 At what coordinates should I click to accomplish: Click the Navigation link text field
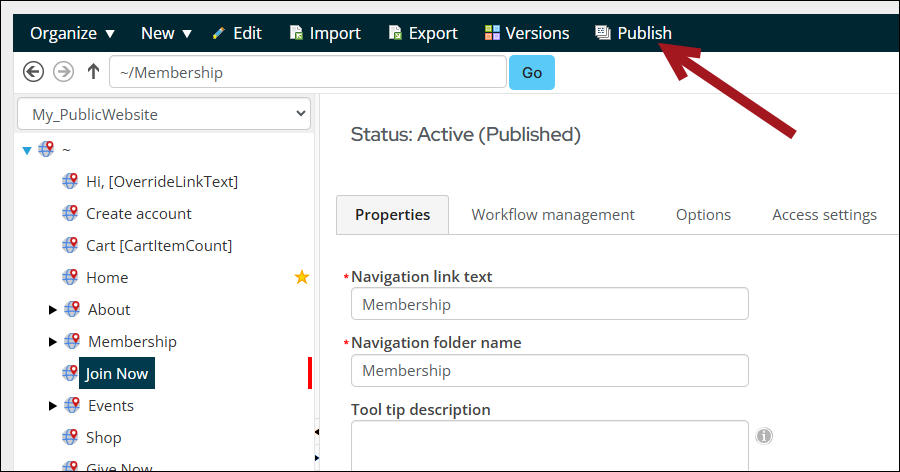point(549,304)
